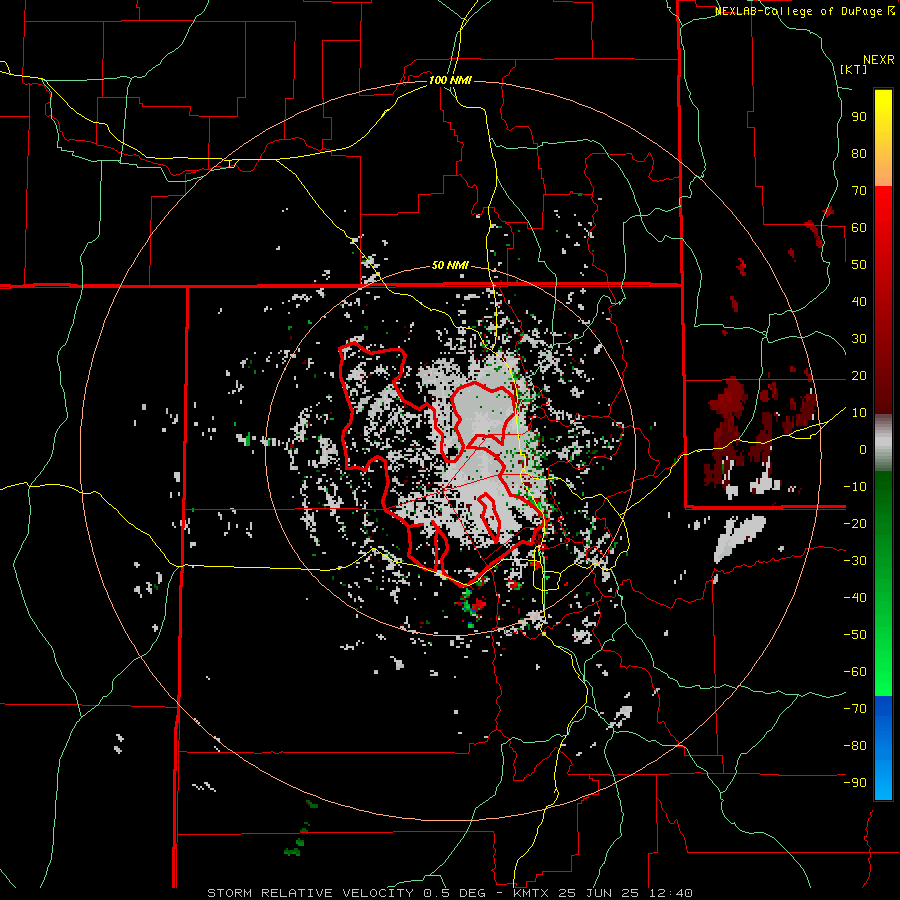Click the NEXR label above color bar
Image resolution: width=900 pixels, height=900 pixels.
click(x=879, y=60)
